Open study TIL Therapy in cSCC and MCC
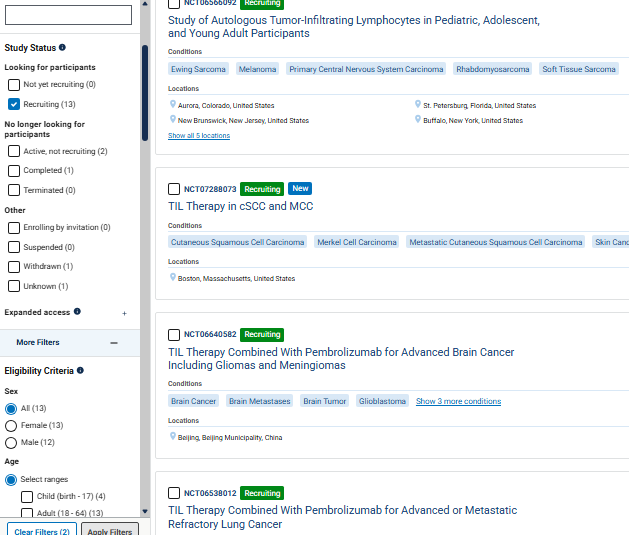 point(240,206)
